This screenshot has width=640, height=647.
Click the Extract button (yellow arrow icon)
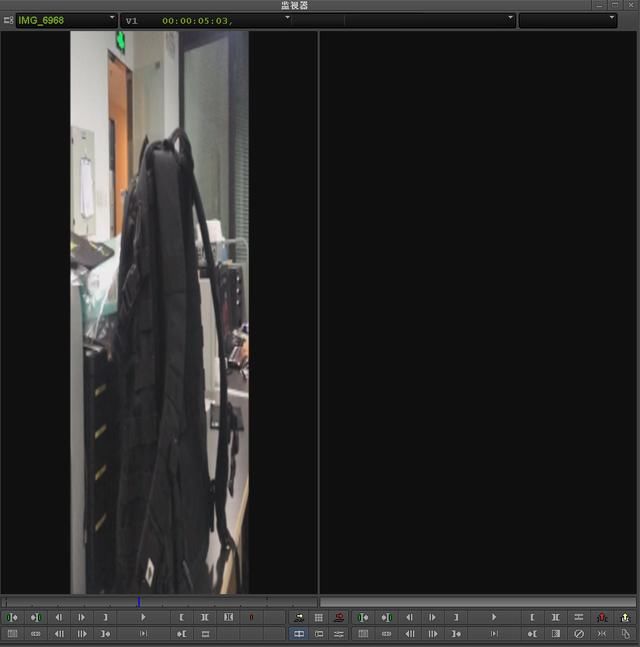pyautogui.click(x=626, y=618)
